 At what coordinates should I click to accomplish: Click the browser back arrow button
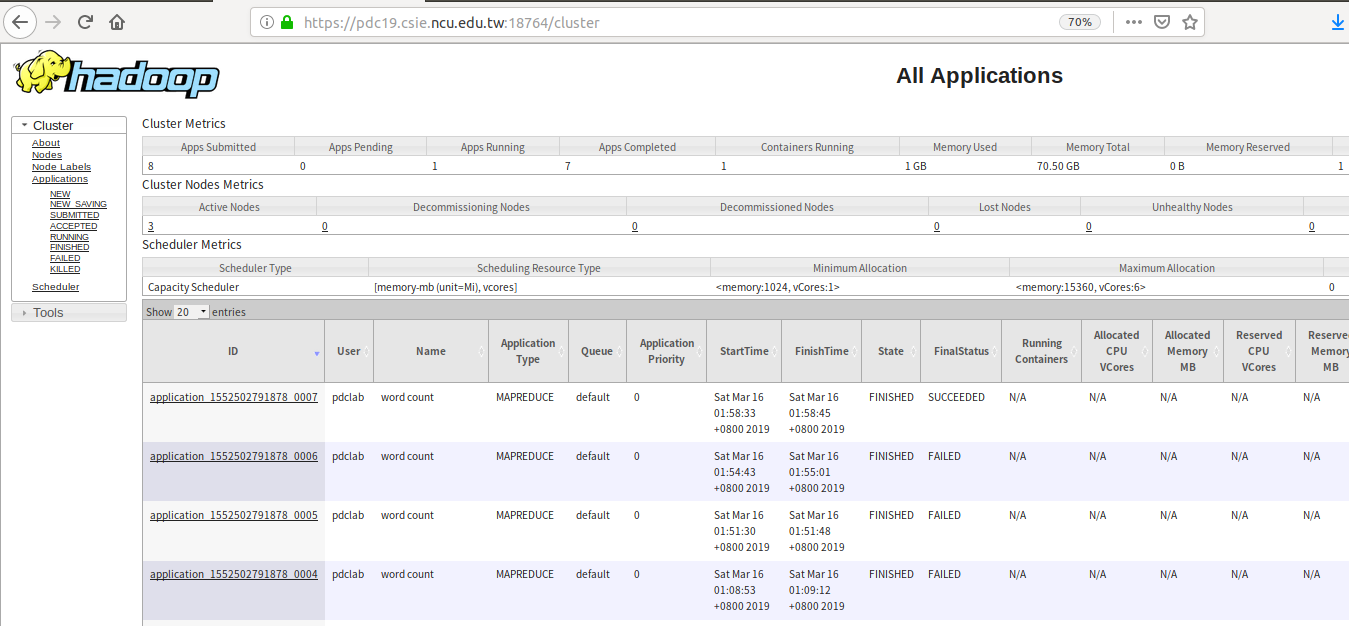click(20, 22)
